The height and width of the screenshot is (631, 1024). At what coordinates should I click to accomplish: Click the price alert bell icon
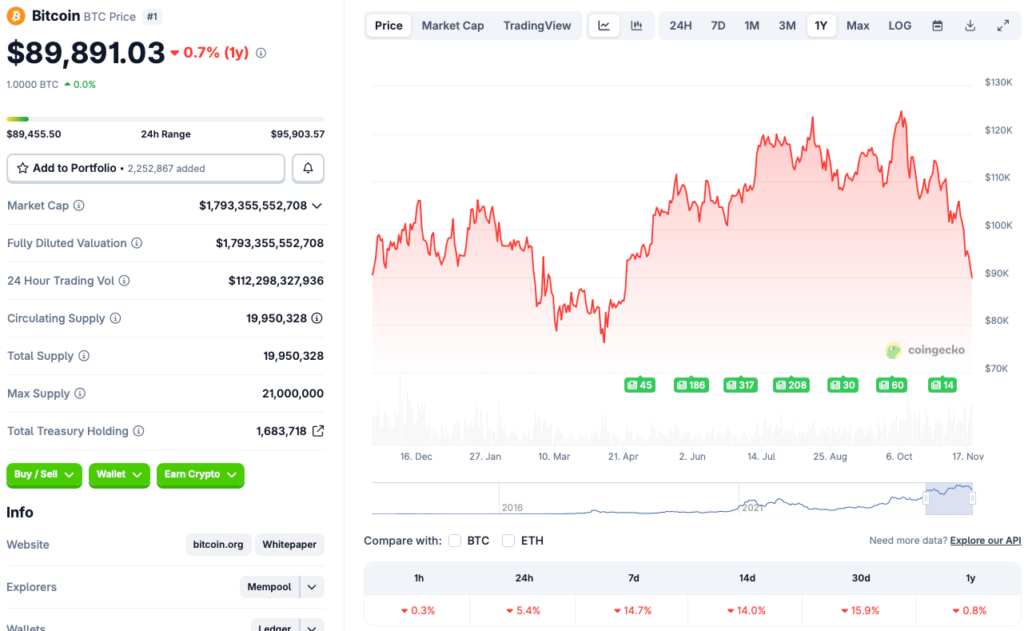(x=308, y=168)
